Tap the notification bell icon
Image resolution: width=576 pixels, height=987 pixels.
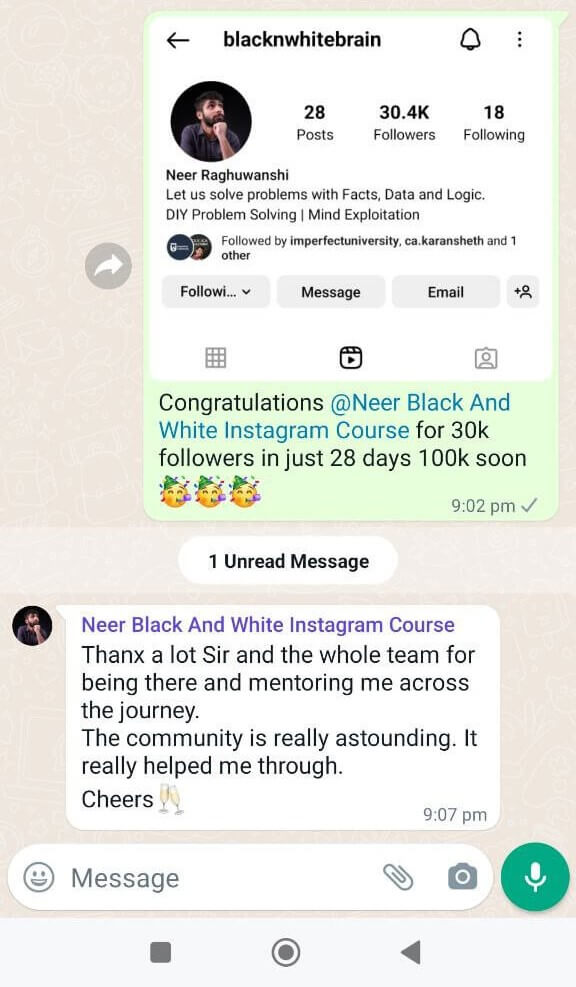[470, 40]
